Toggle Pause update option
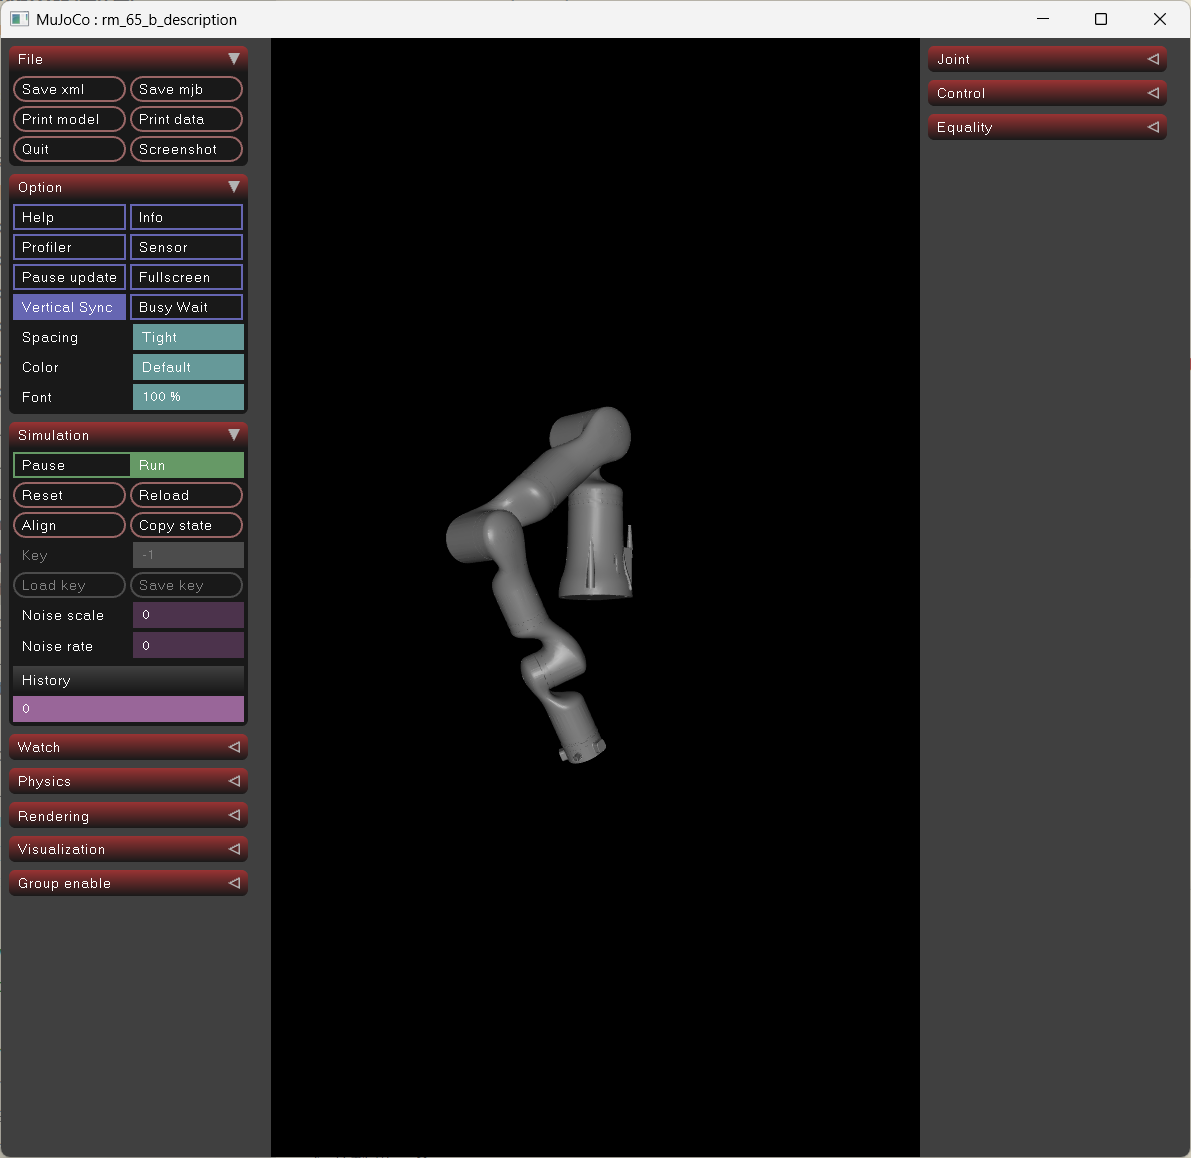1191x1158 pixels. coord(69,277)
